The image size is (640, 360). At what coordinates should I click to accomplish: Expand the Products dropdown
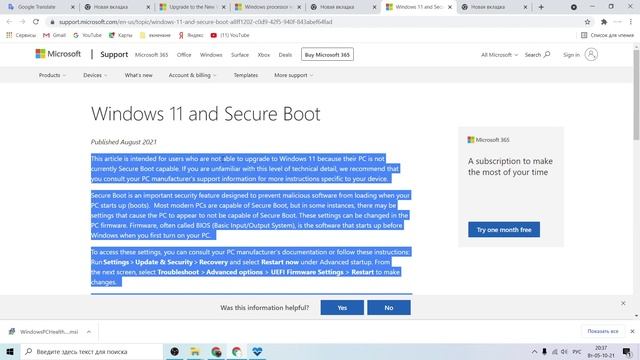point(52,75)
